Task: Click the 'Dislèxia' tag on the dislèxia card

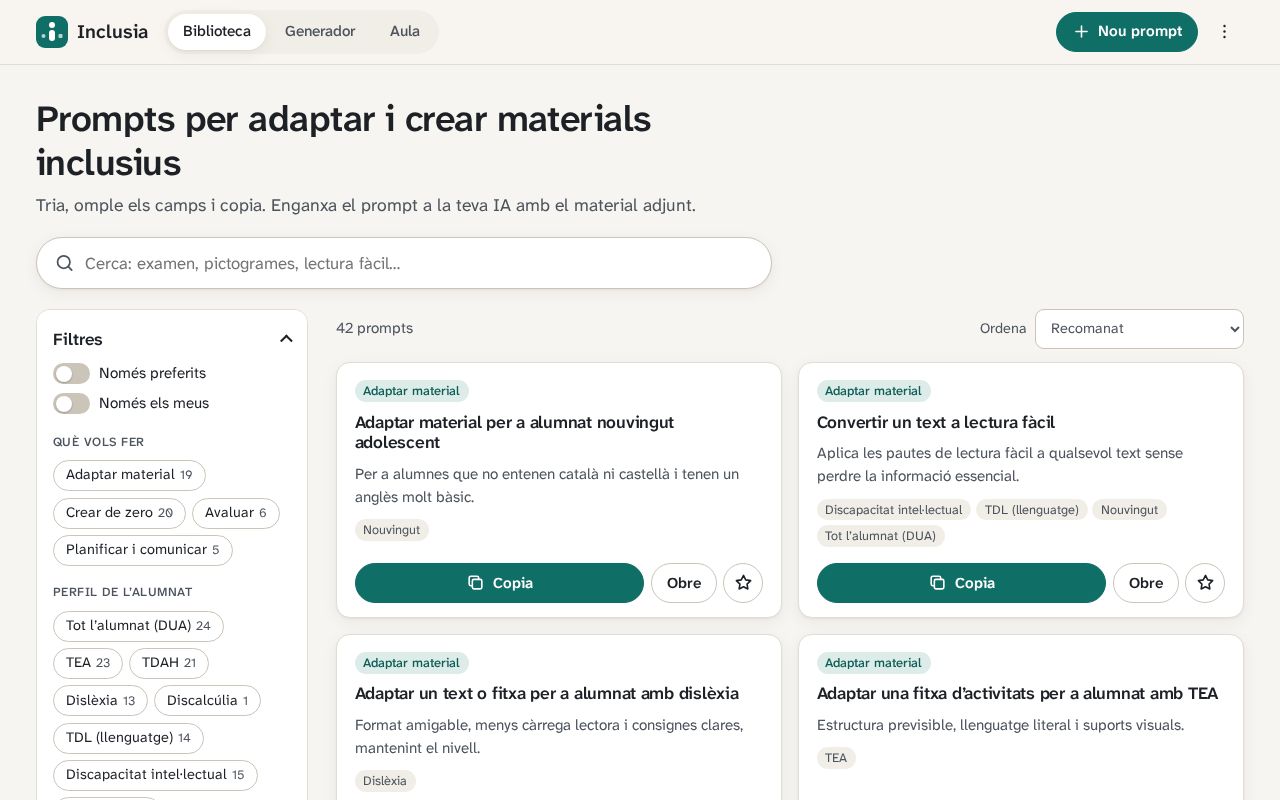Action: click(385, 781)
